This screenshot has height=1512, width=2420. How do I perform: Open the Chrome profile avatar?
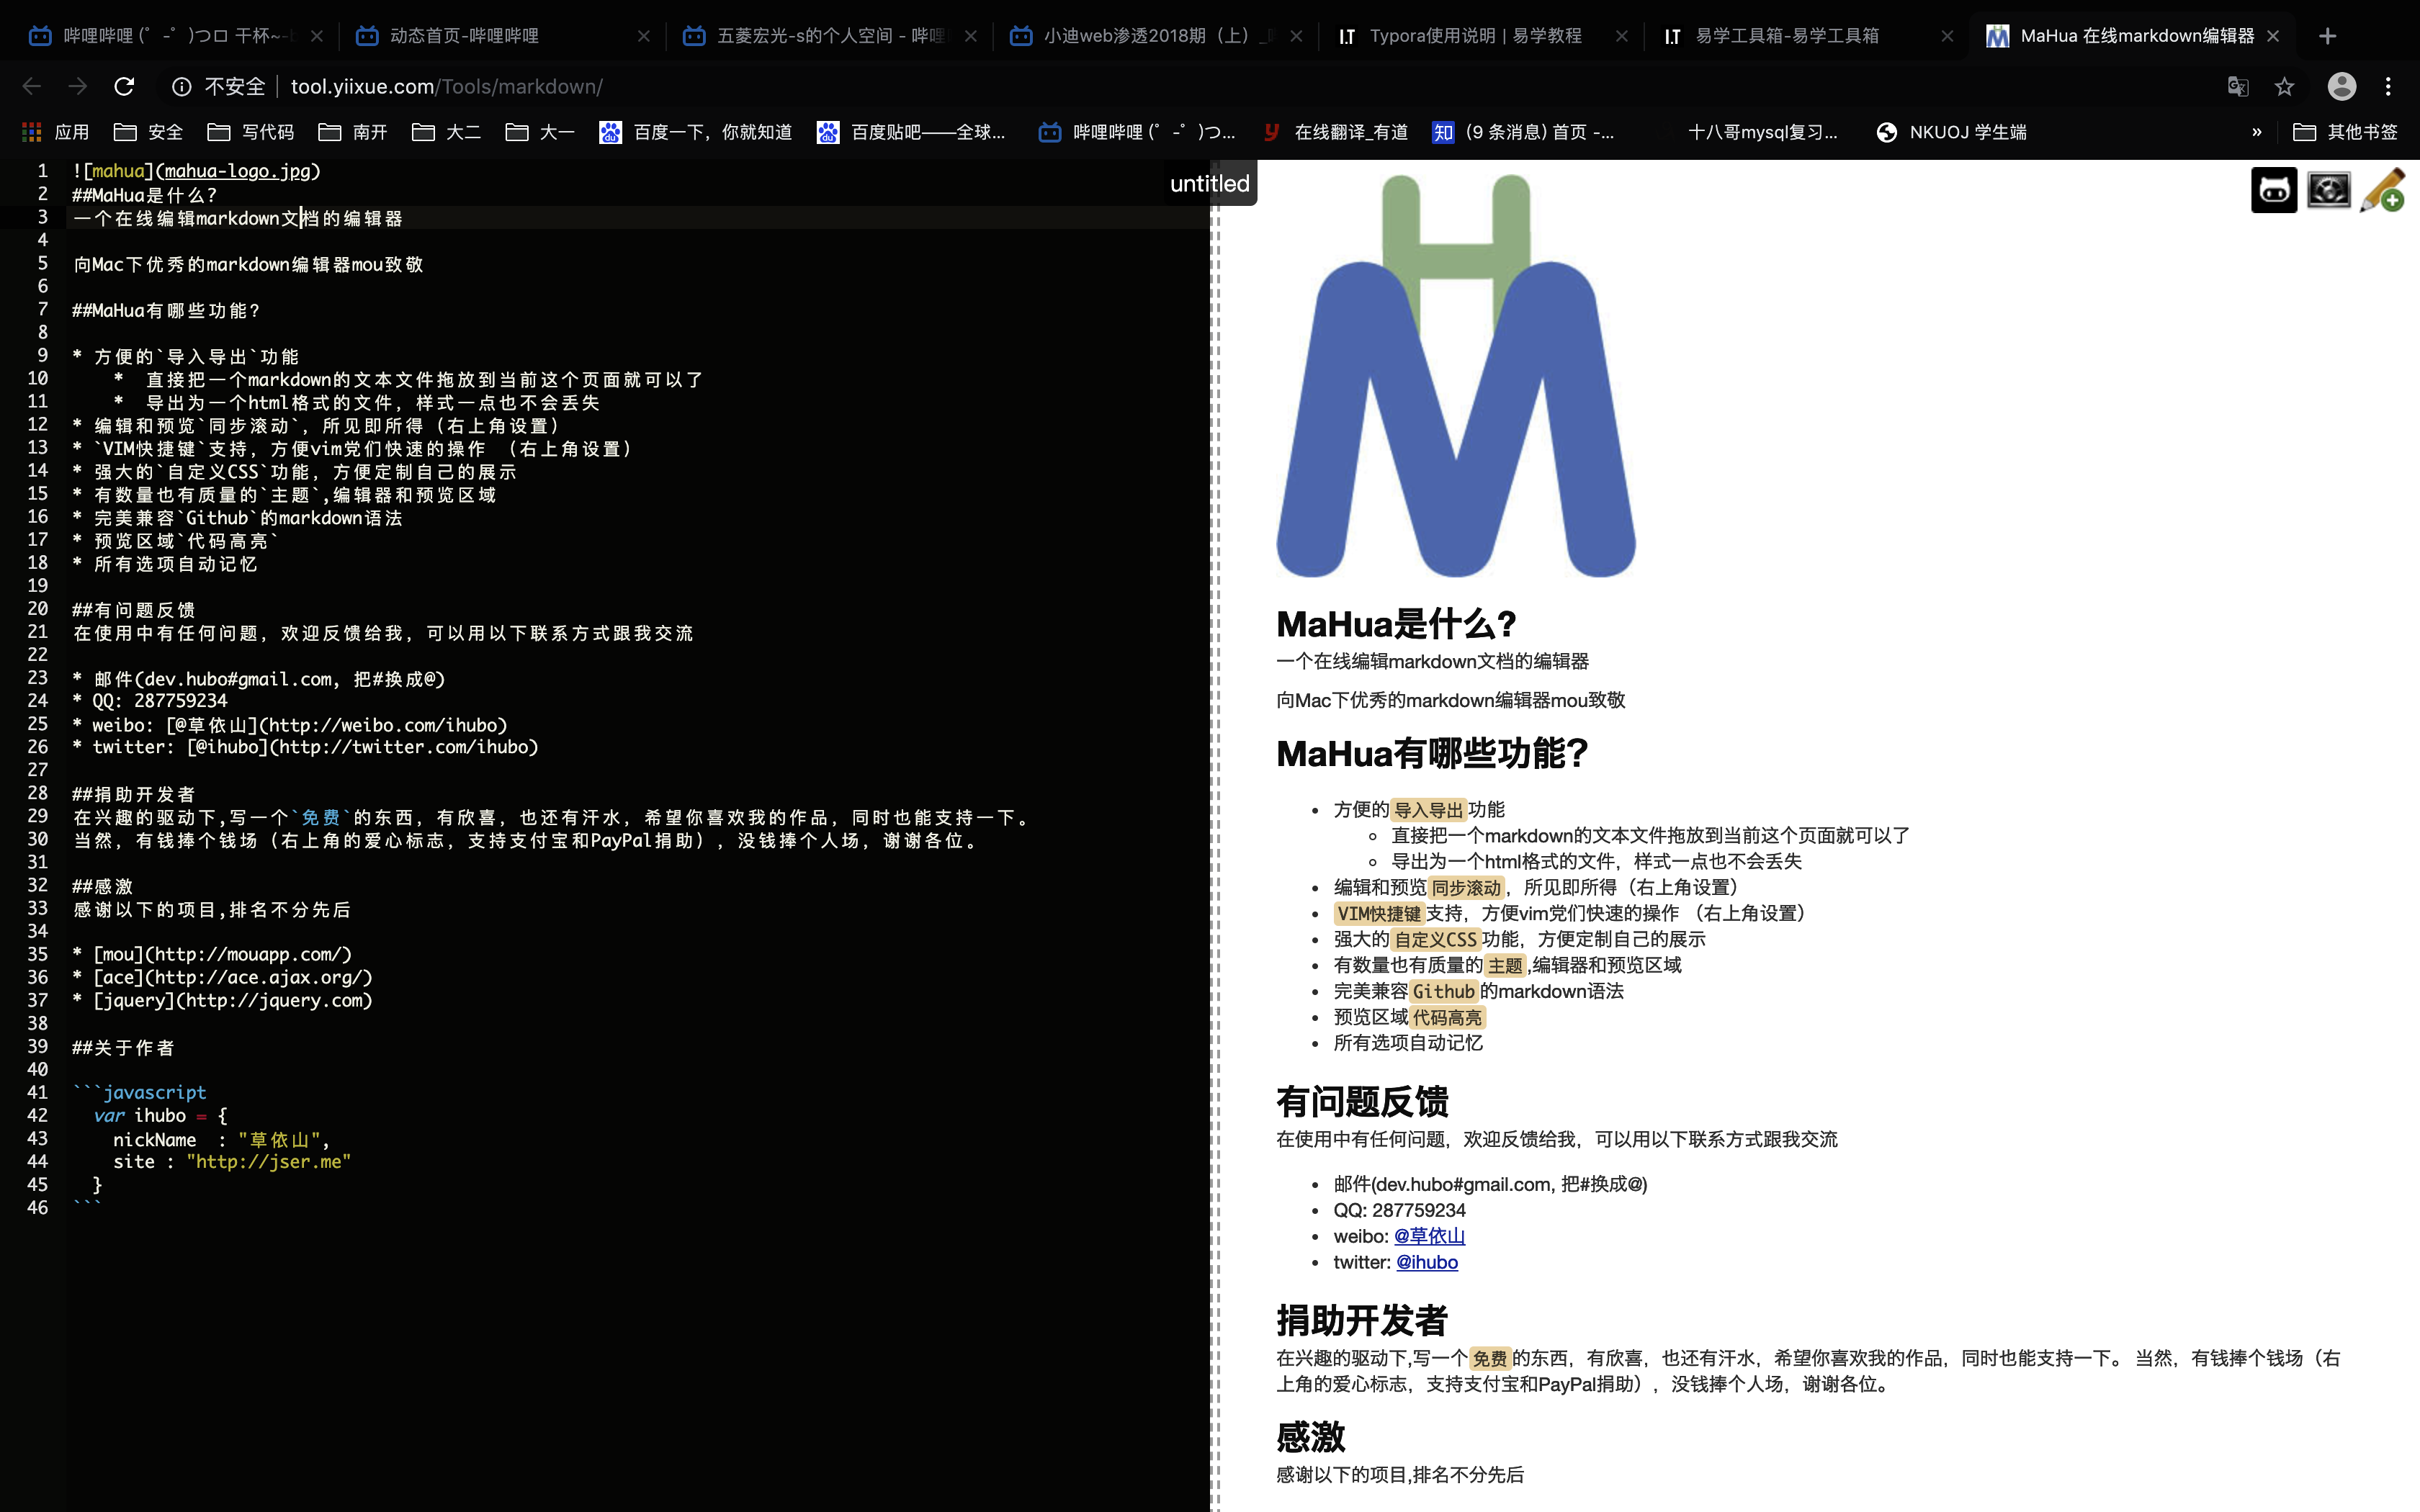[x=2341, y=87]
